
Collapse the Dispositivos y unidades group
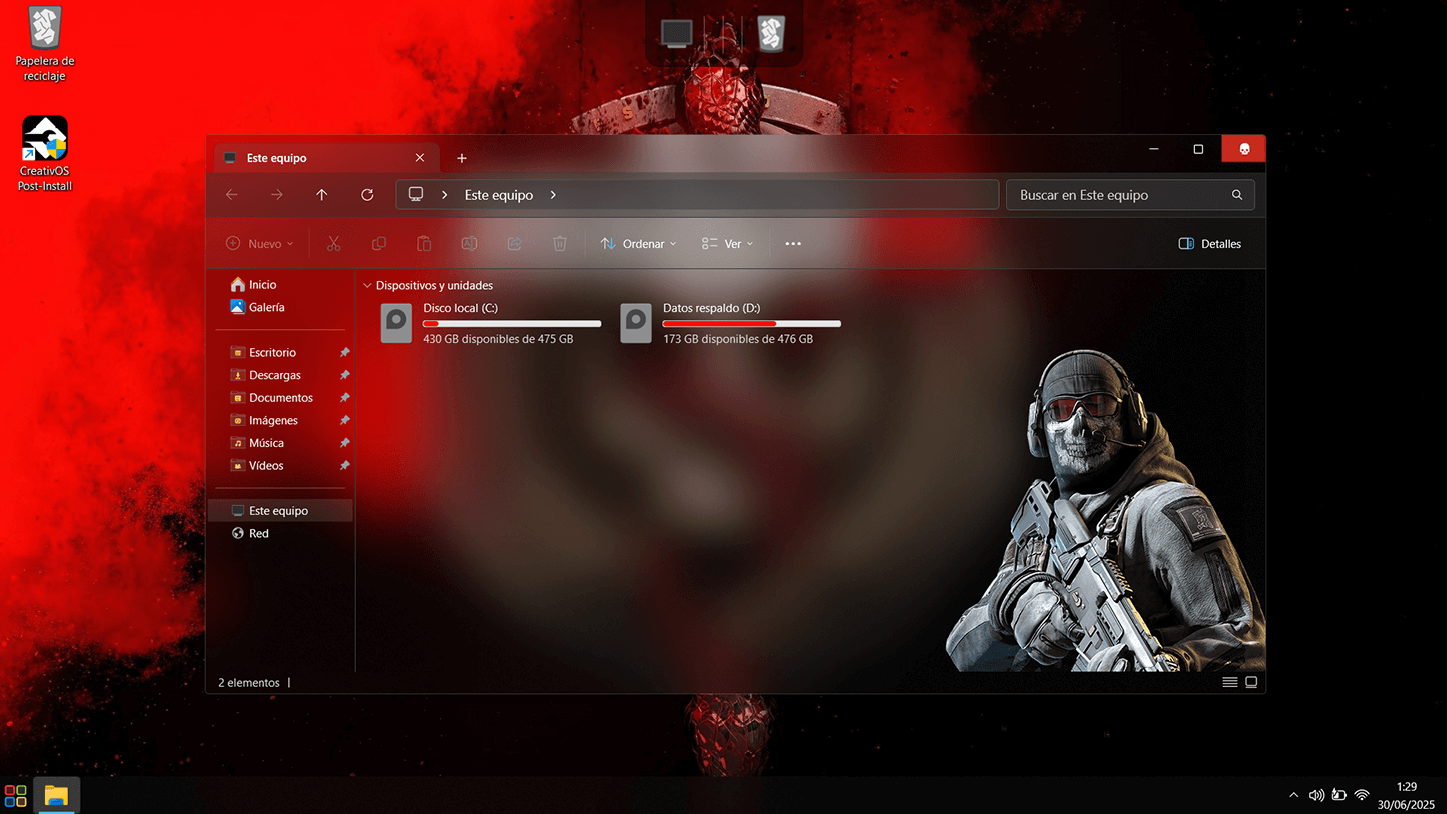[367, 286]
